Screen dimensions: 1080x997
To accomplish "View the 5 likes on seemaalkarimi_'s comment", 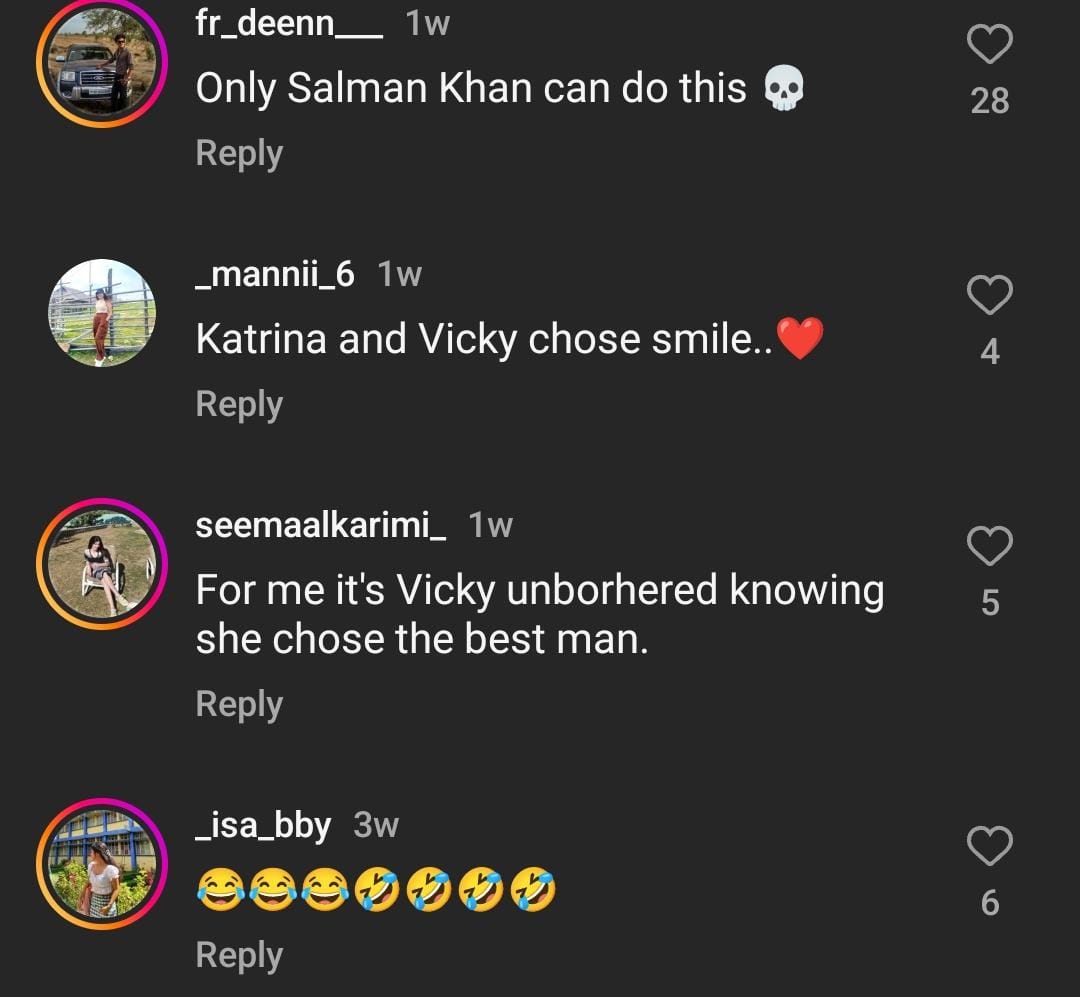I will coord(990,603).
